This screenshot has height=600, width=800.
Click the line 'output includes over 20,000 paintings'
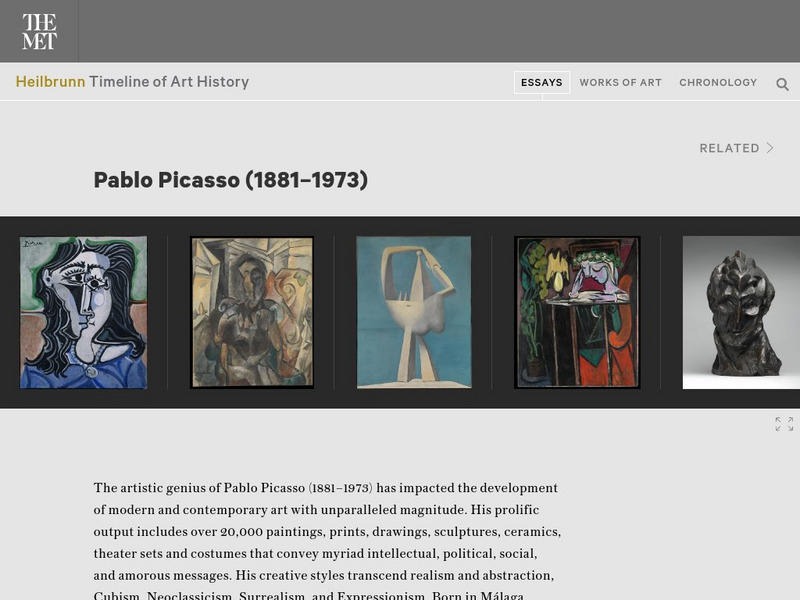click(x=327, y=532)
